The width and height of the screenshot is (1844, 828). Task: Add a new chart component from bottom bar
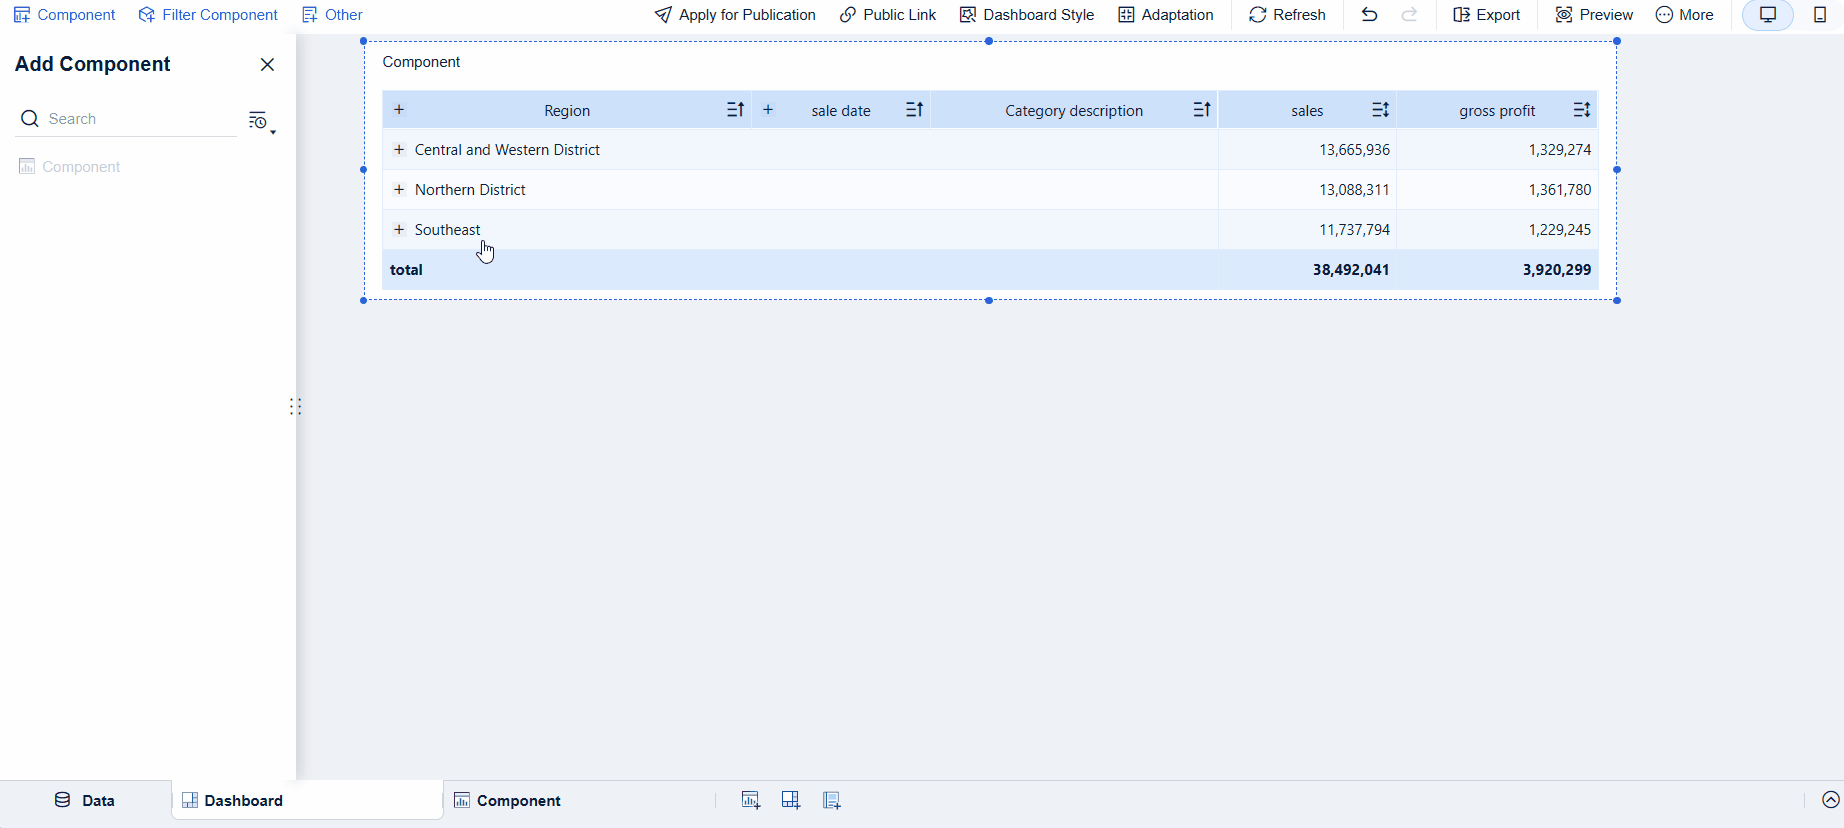tap(751, 800)
